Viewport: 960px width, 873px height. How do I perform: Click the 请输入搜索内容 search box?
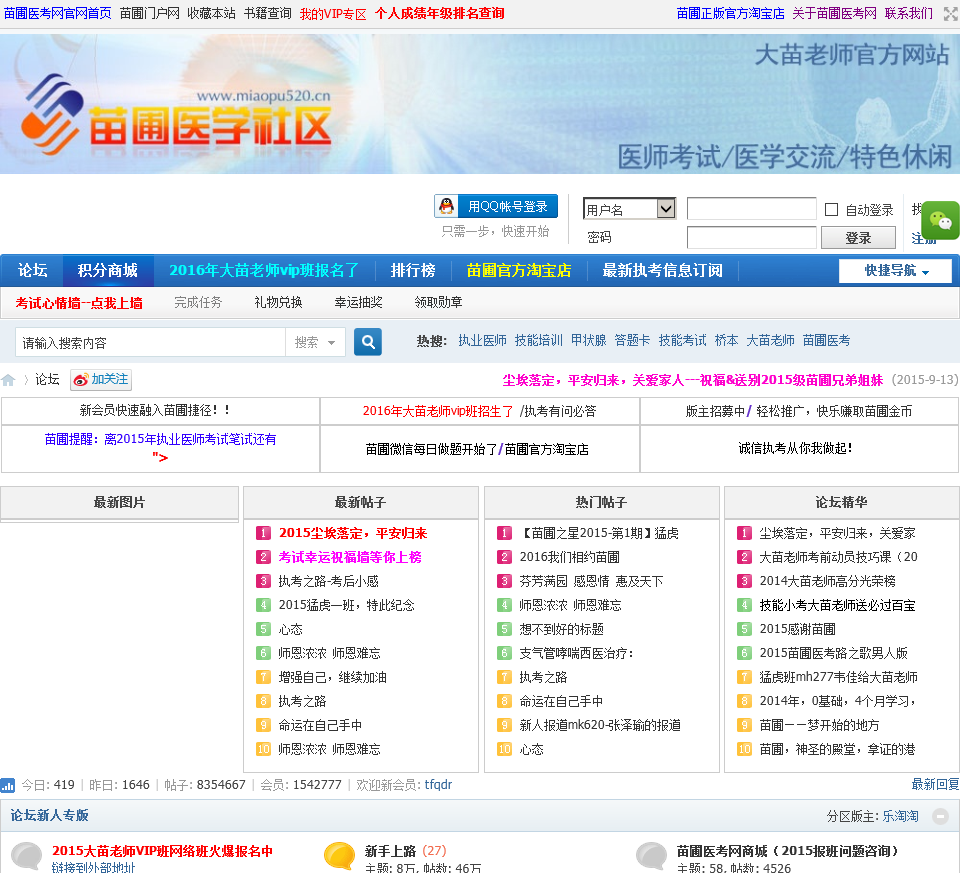point(151,342)
